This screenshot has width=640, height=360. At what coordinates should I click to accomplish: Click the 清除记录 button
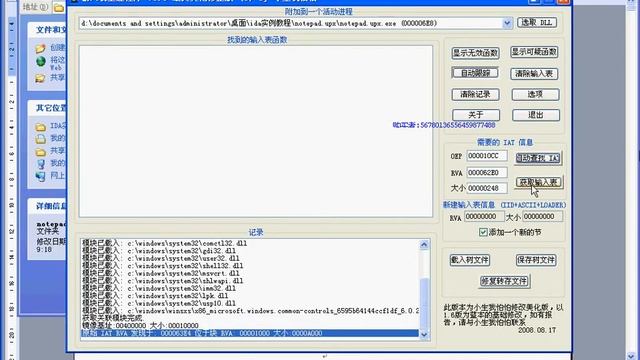(476, 94)
